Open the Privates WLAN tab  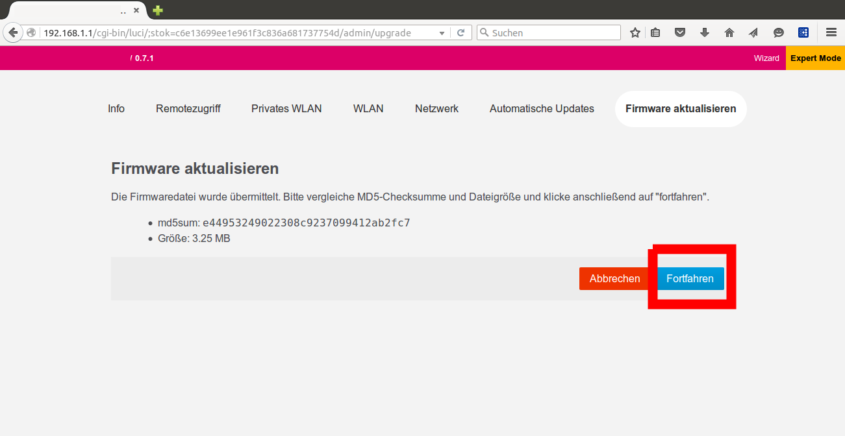(x=286, y=108)
